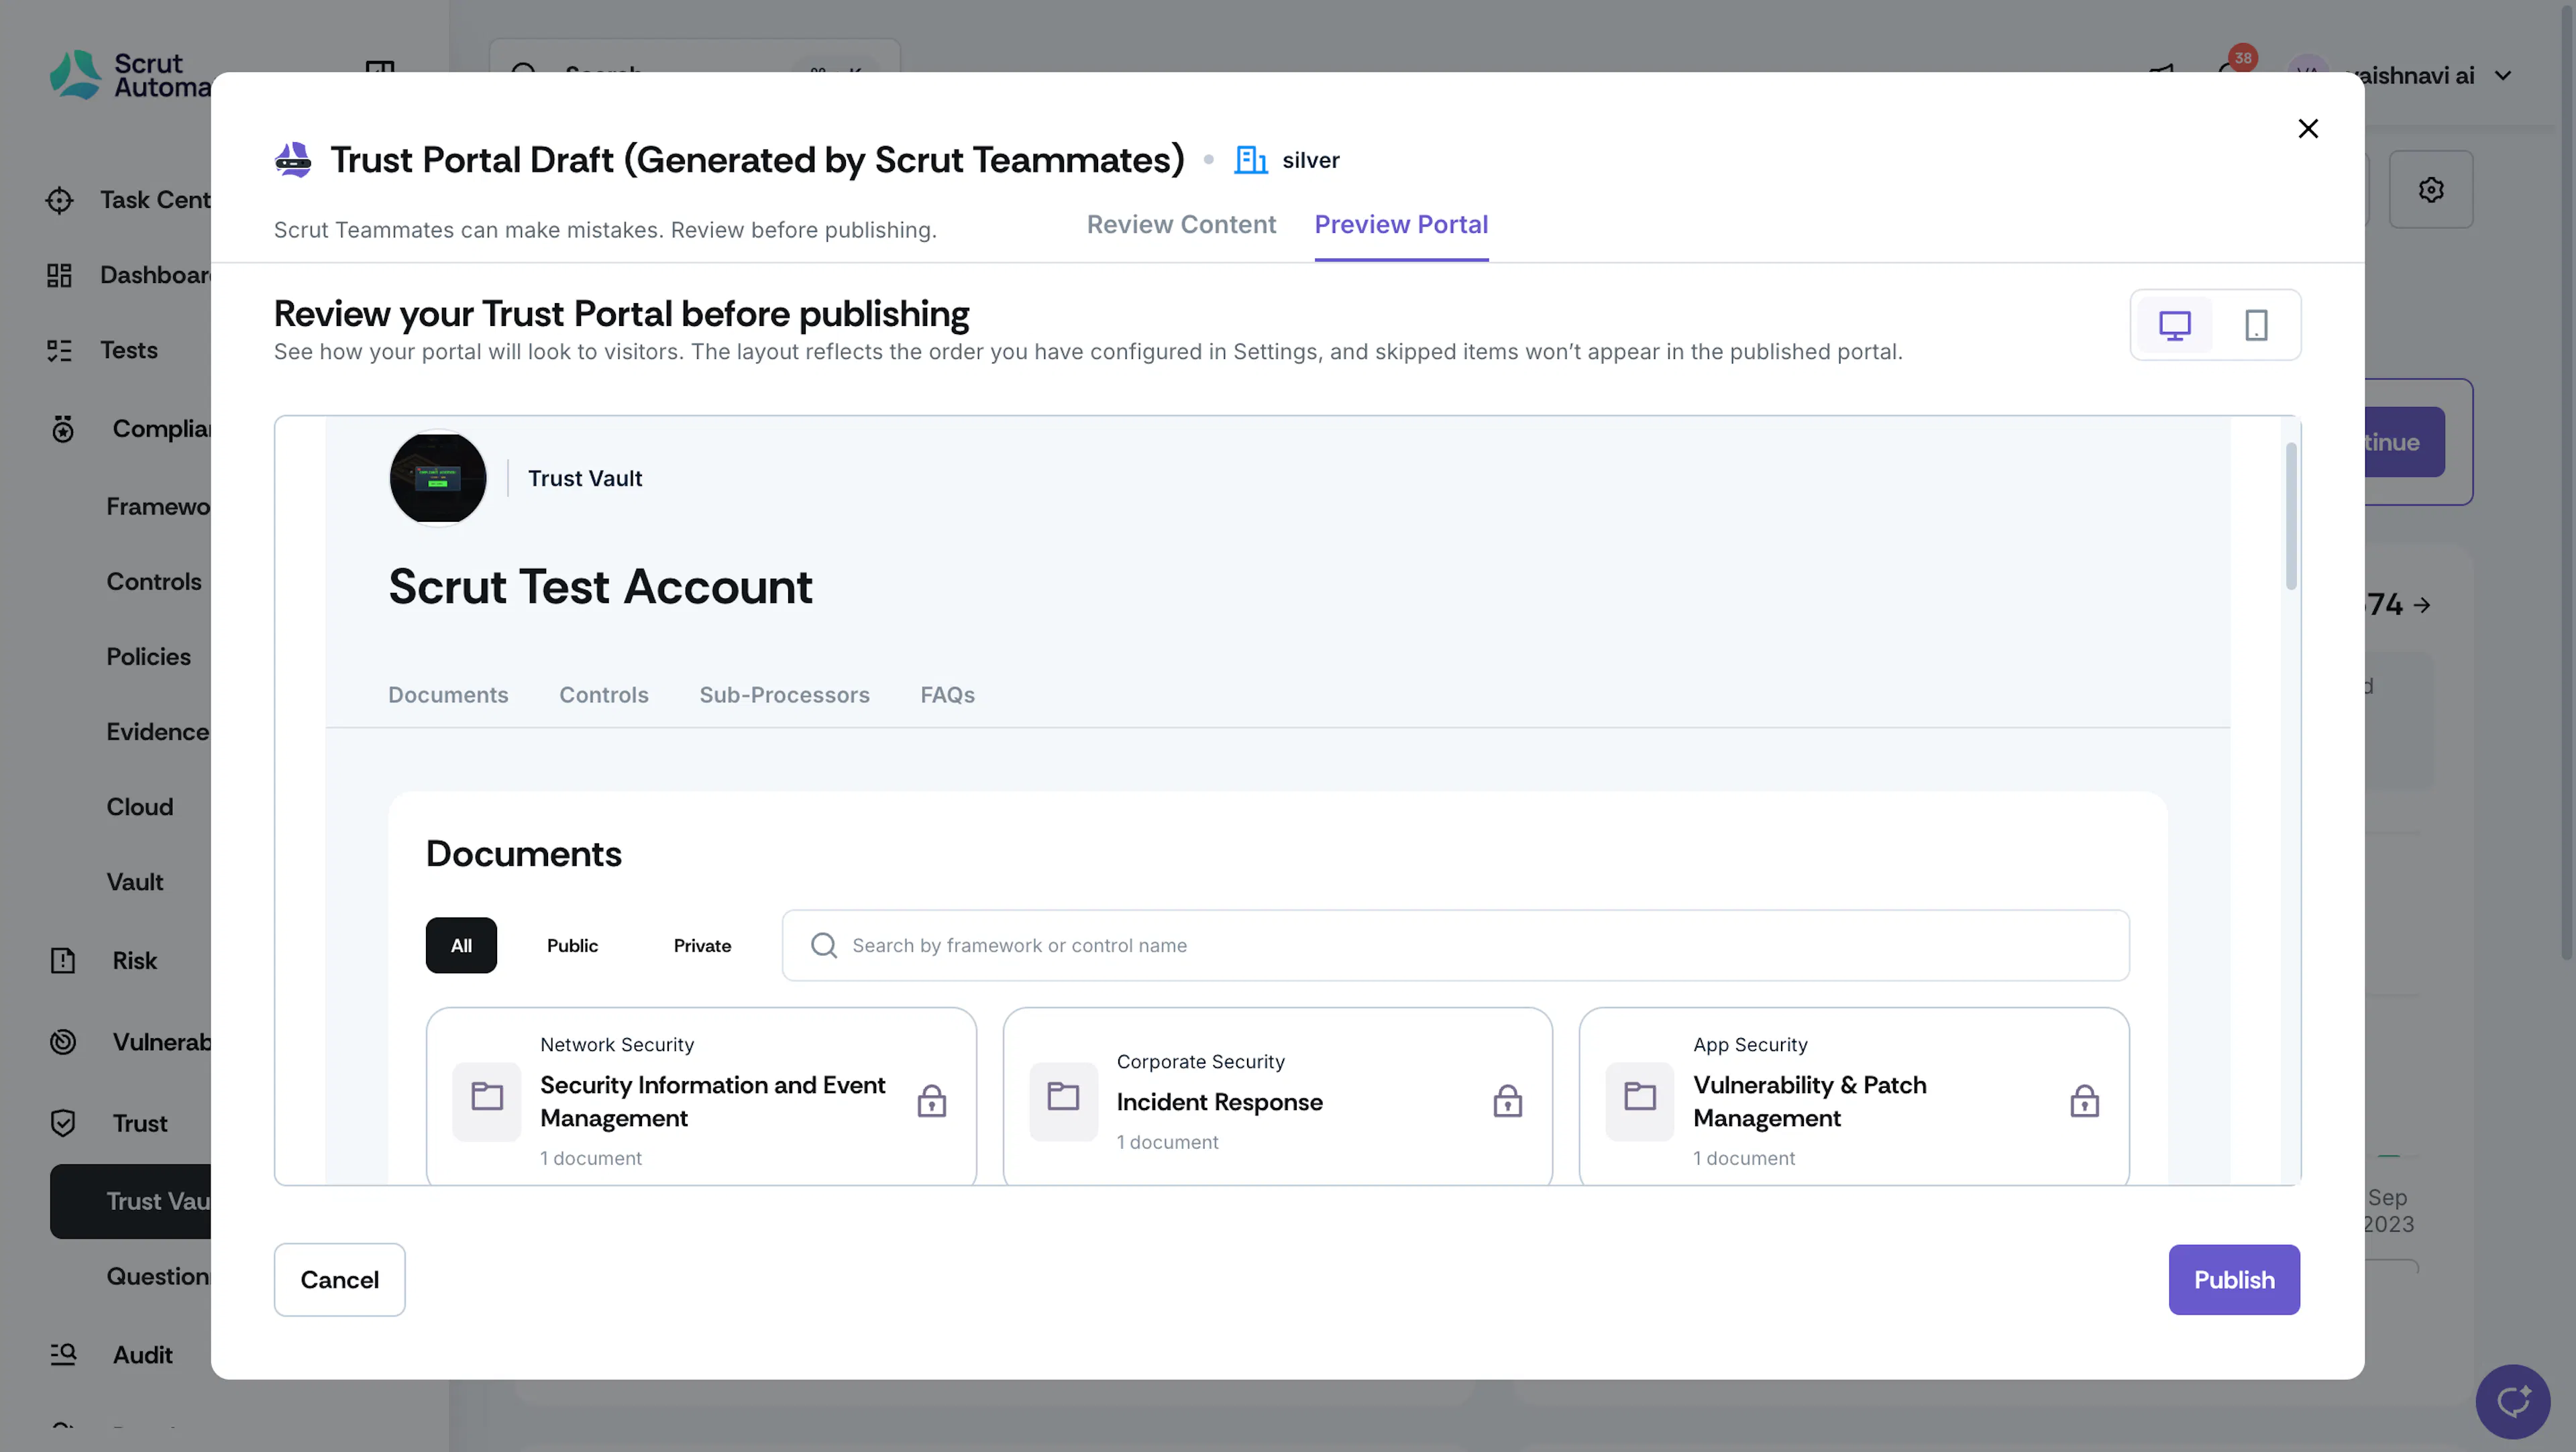The height and width of the screenshot is (1452, 2576).
Task: Click lock icon on Vulnerability & Patch card
Action: tap(2084, 1101)
